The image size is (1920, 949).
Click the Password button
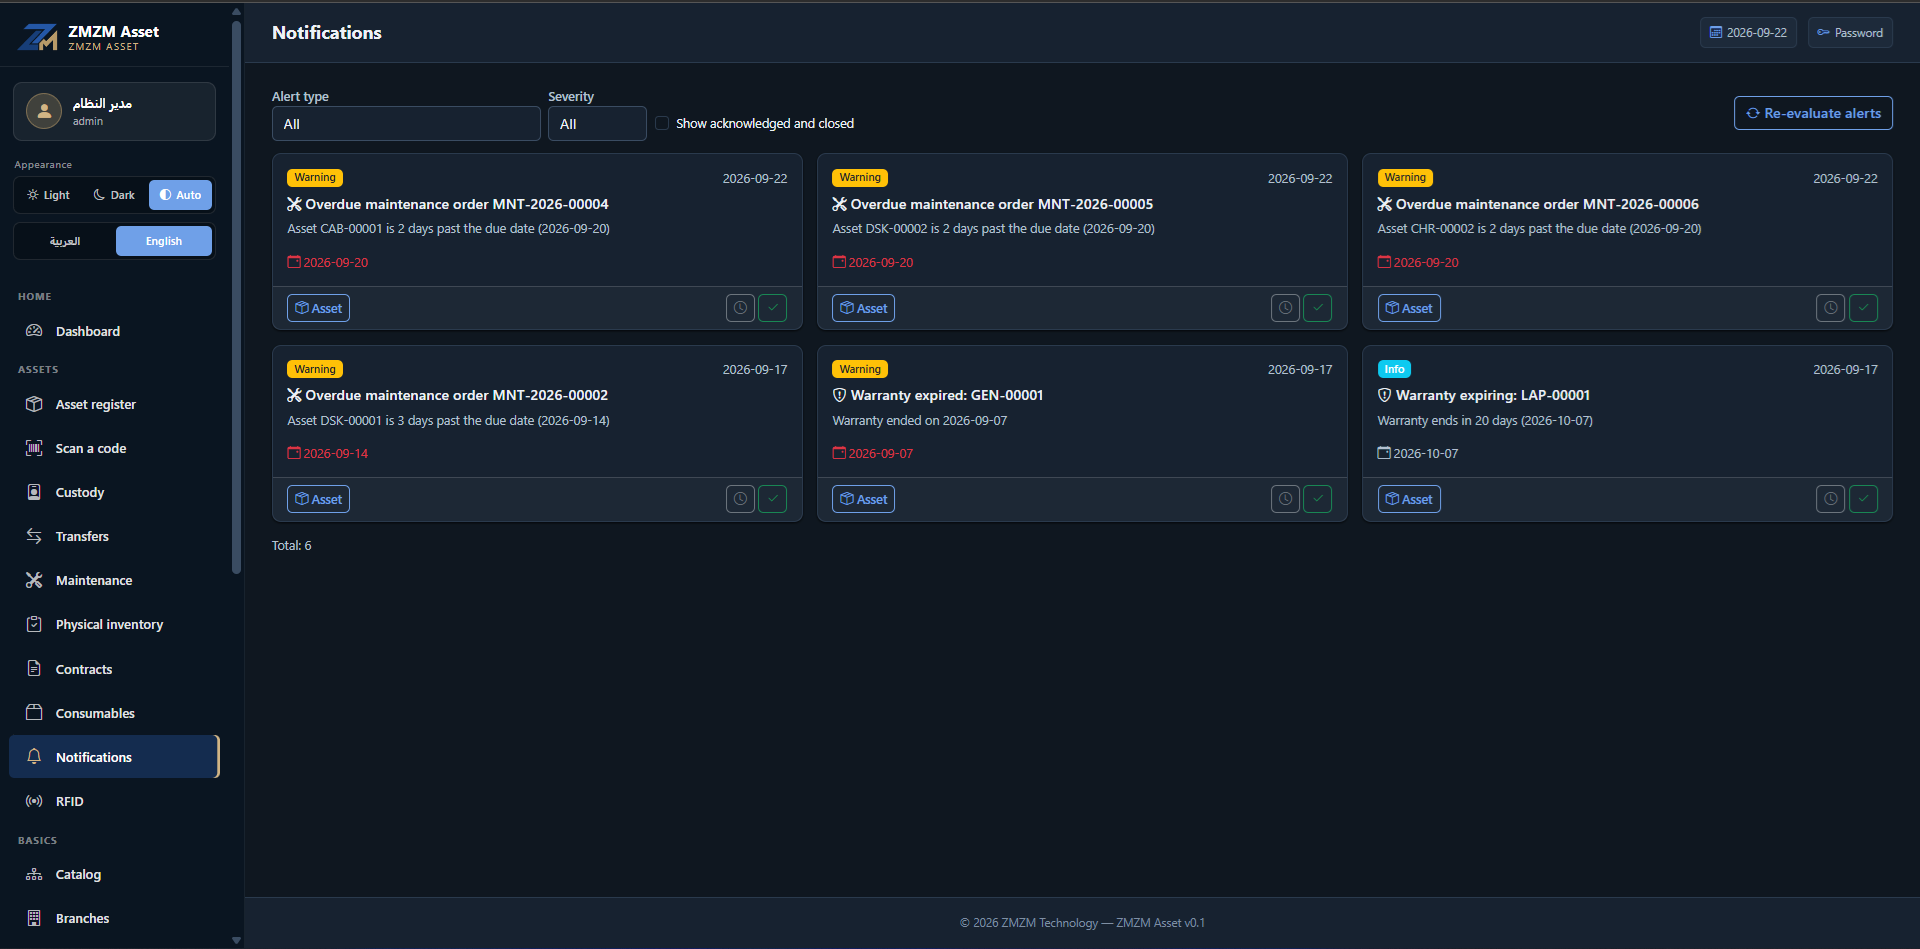[1850, 33]
